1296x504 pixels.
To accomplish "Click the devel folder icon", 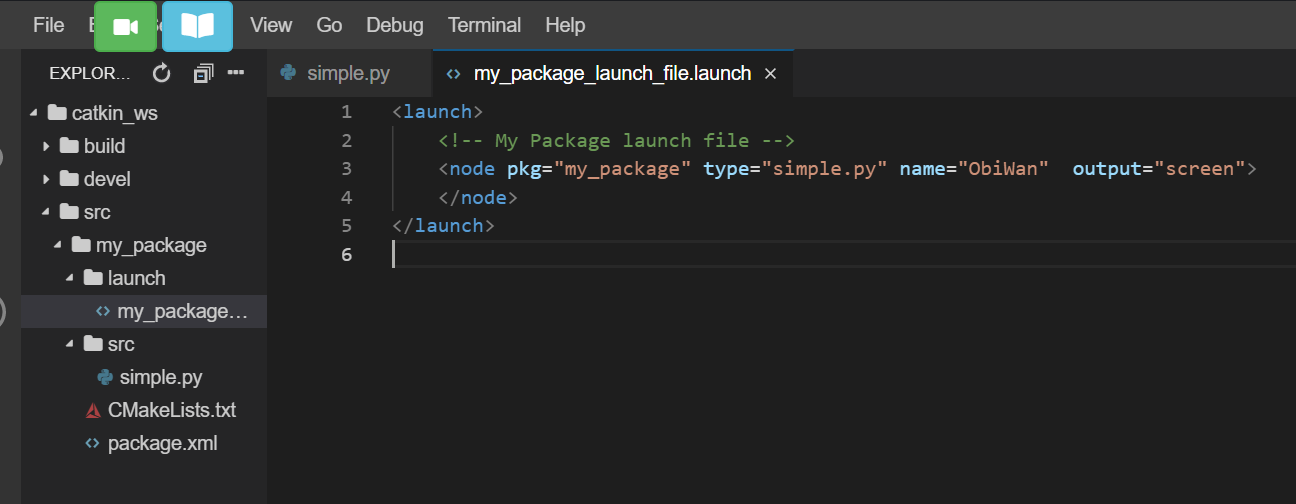I will coord(69,179).
